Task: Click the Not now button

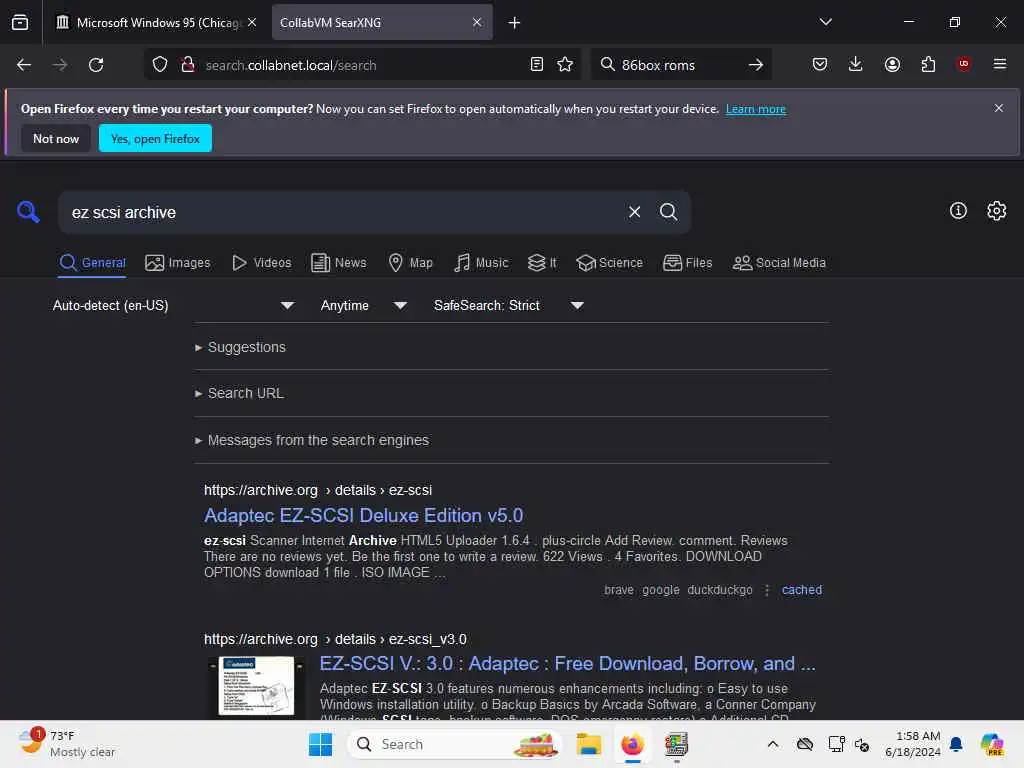Action: point(56,138)
